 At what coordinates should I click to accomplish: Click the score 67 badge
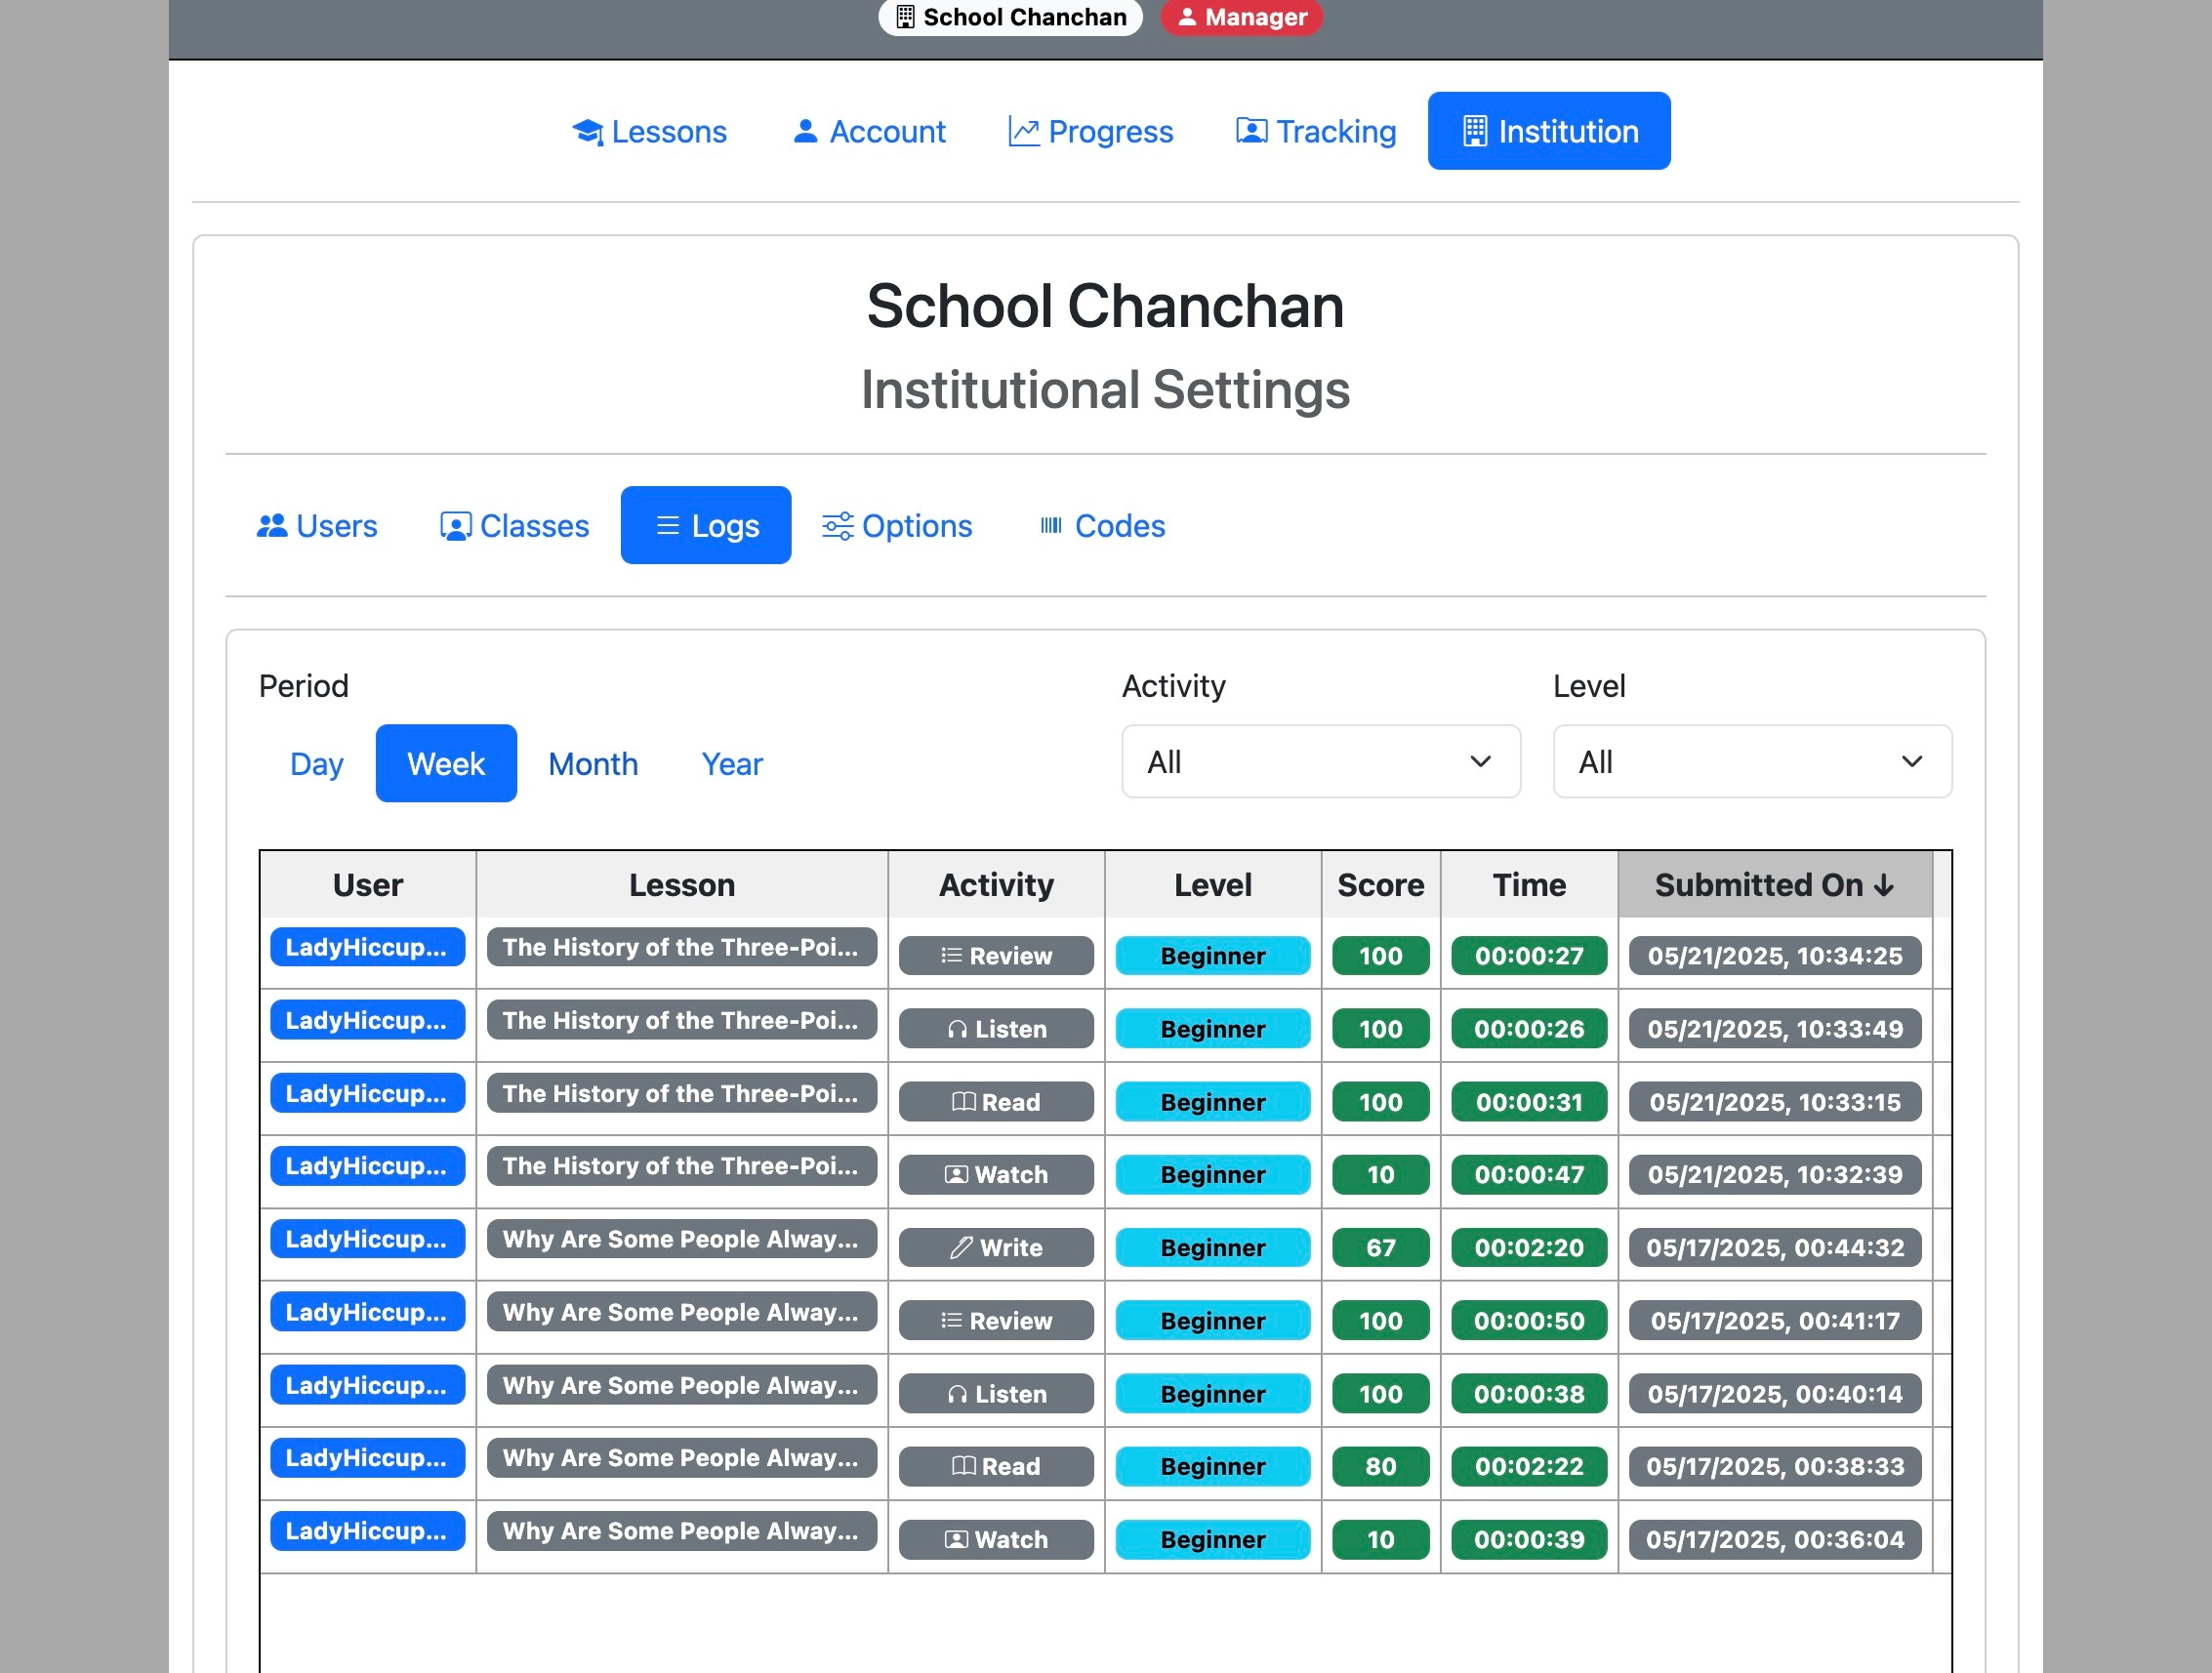(x=1381, y=1248)
